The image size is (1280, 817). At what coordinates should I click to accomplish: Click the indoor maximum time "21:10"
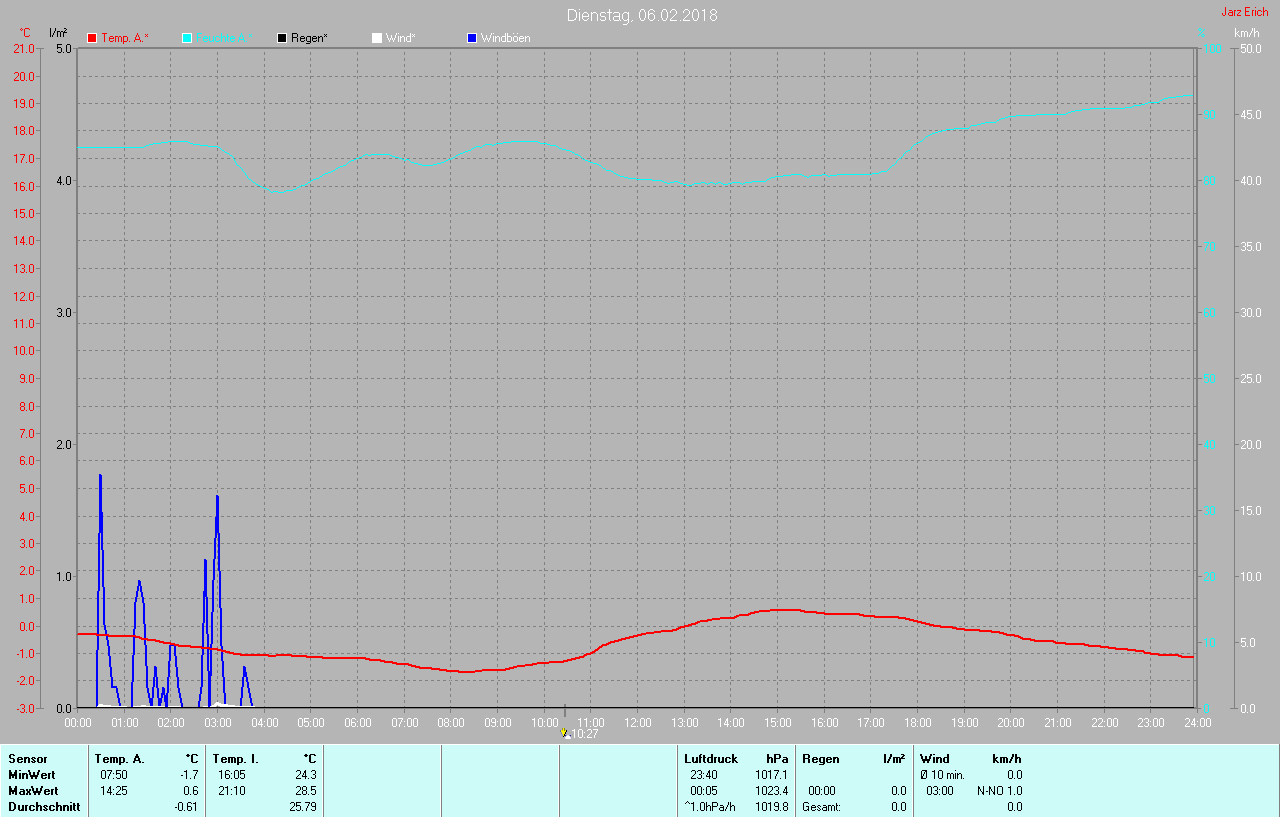point(232,791)
